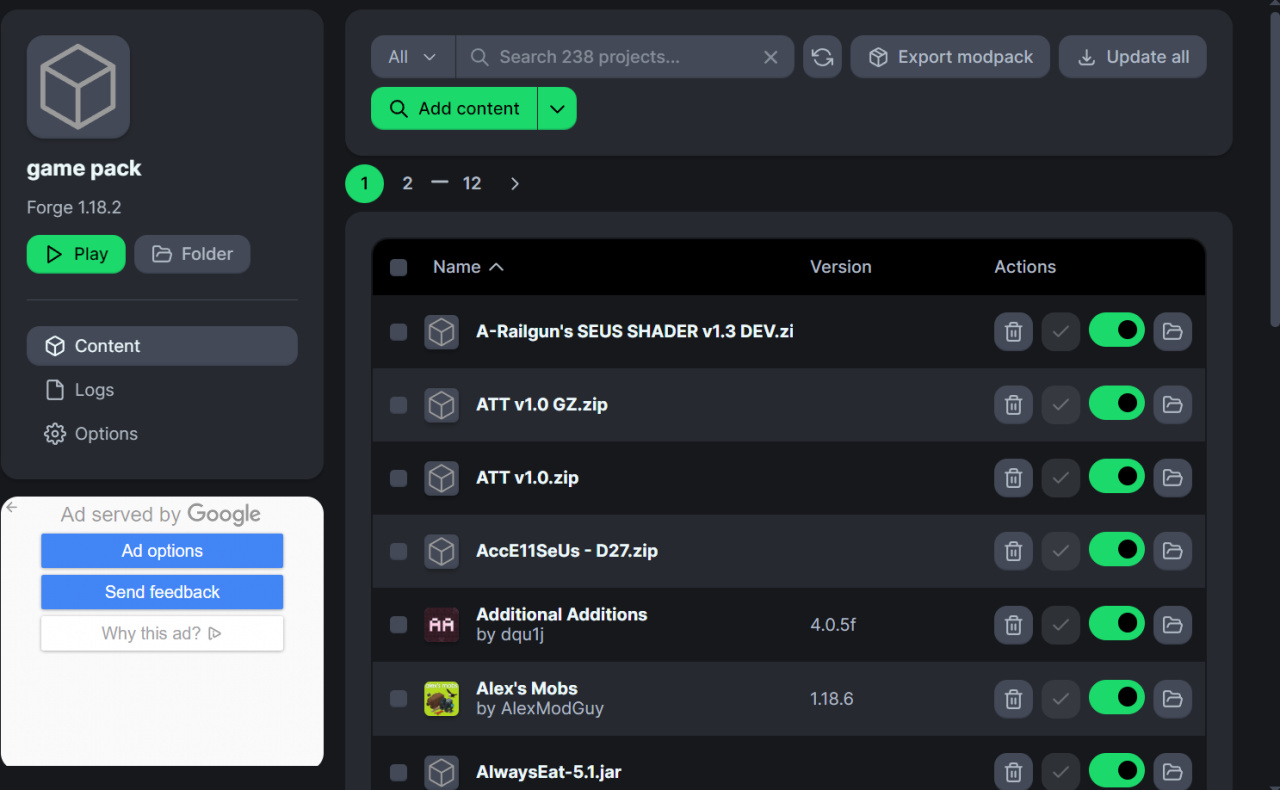This screenshot has height=790, width=1280.
Task: Tick the ATT v1.0.zip checkbox
Action: tap(398, 478)
